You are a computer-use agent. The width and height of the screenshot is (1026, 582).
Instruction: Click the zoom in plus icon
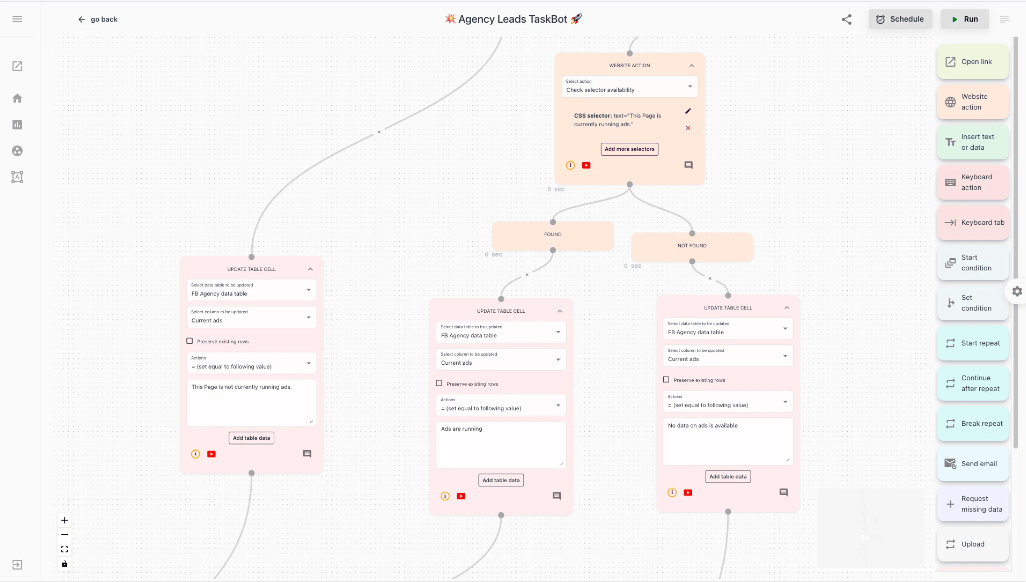(x=65, y=520)
